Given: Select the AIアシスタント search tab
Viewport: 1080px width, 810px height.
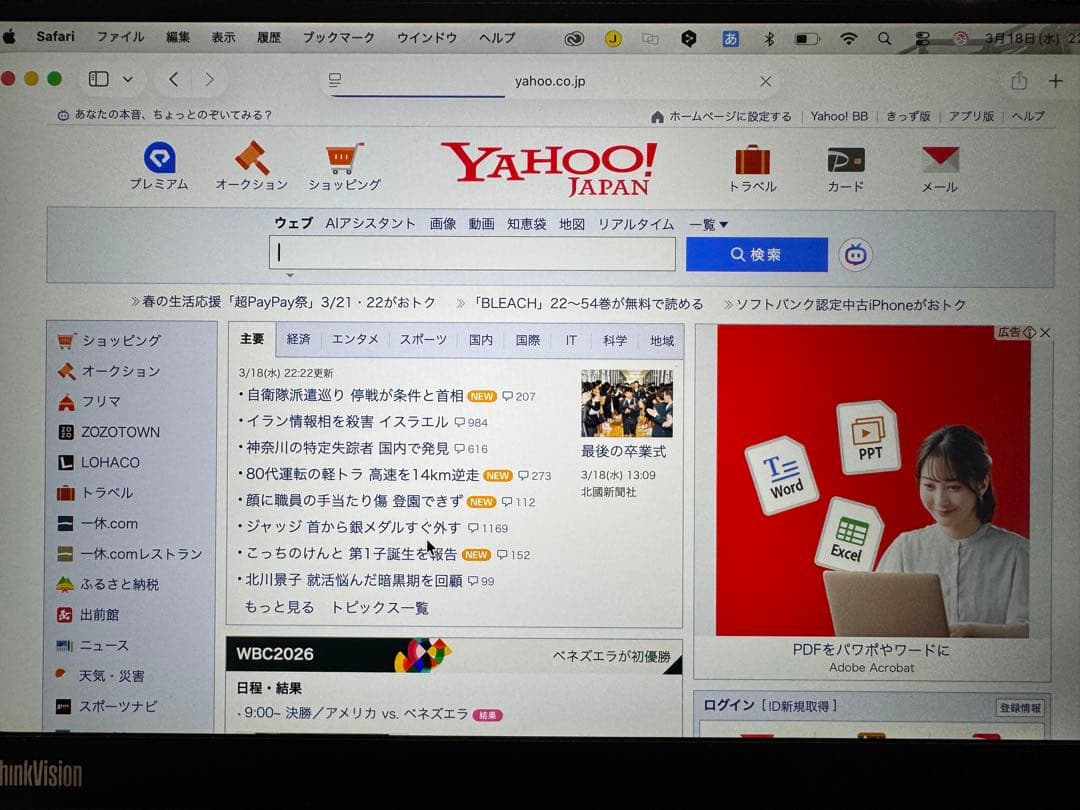Looking at the screenshot, I should coord(371,223).
